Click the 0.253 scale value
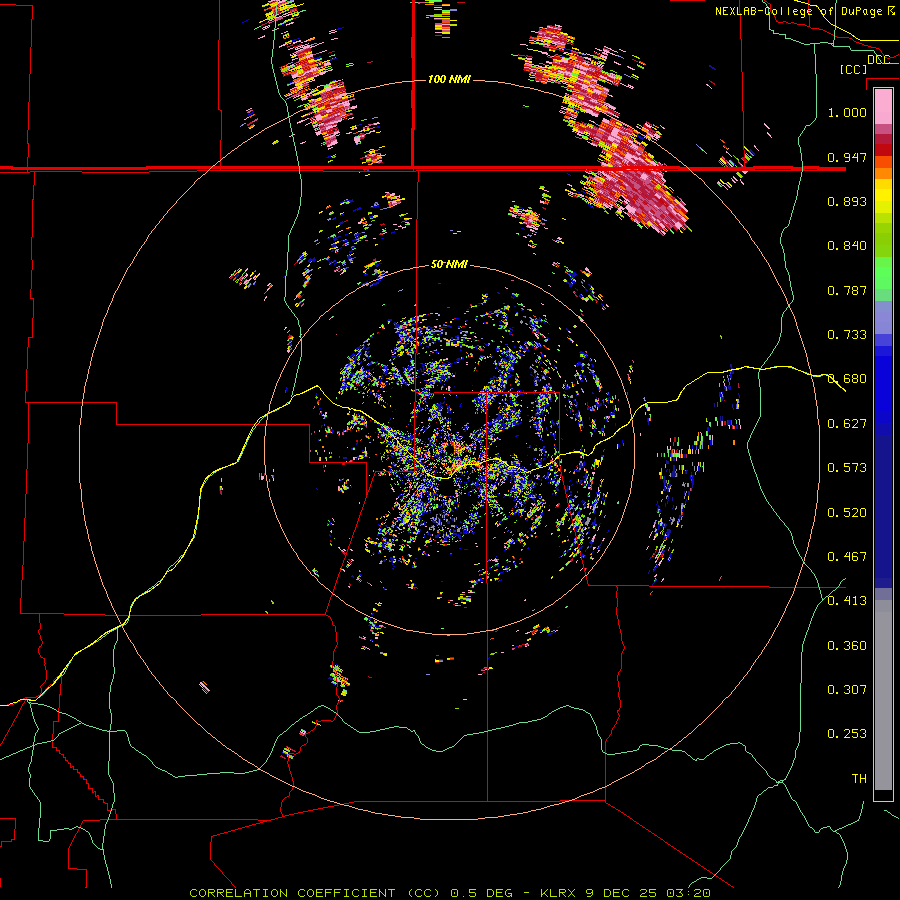This screenshot has width=900, height=900. tap(847, 734)
